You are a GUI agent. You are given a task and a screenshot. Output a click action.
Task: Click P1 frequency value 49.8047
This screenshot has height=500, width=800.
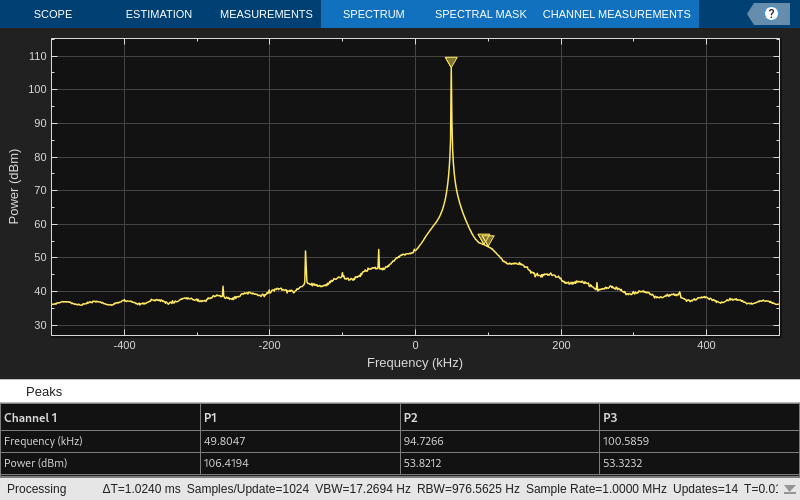tap(225, 440)
